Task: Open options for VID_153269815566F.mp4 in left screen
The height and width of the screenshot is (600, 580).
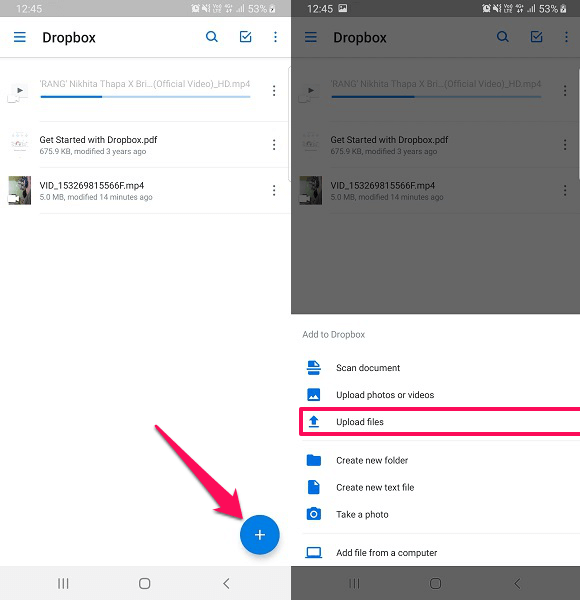Action: [x=274, y=190]
